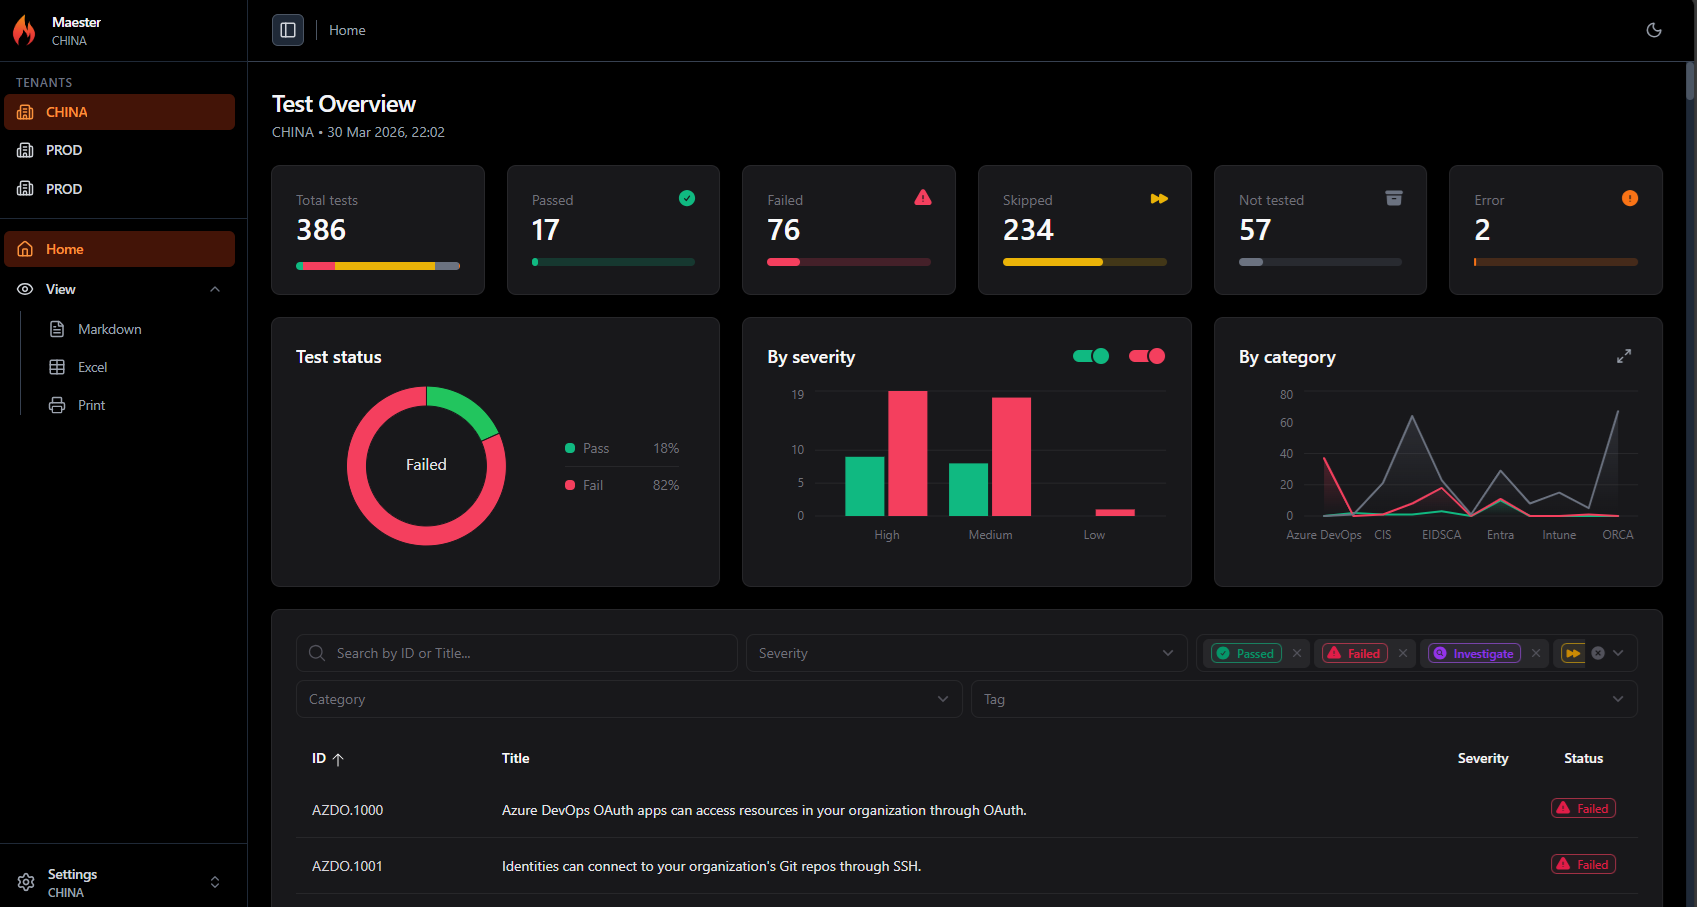Click the Maester flame logo
1697x907 pixels.
pyautogui.click(x=24, y=30)
